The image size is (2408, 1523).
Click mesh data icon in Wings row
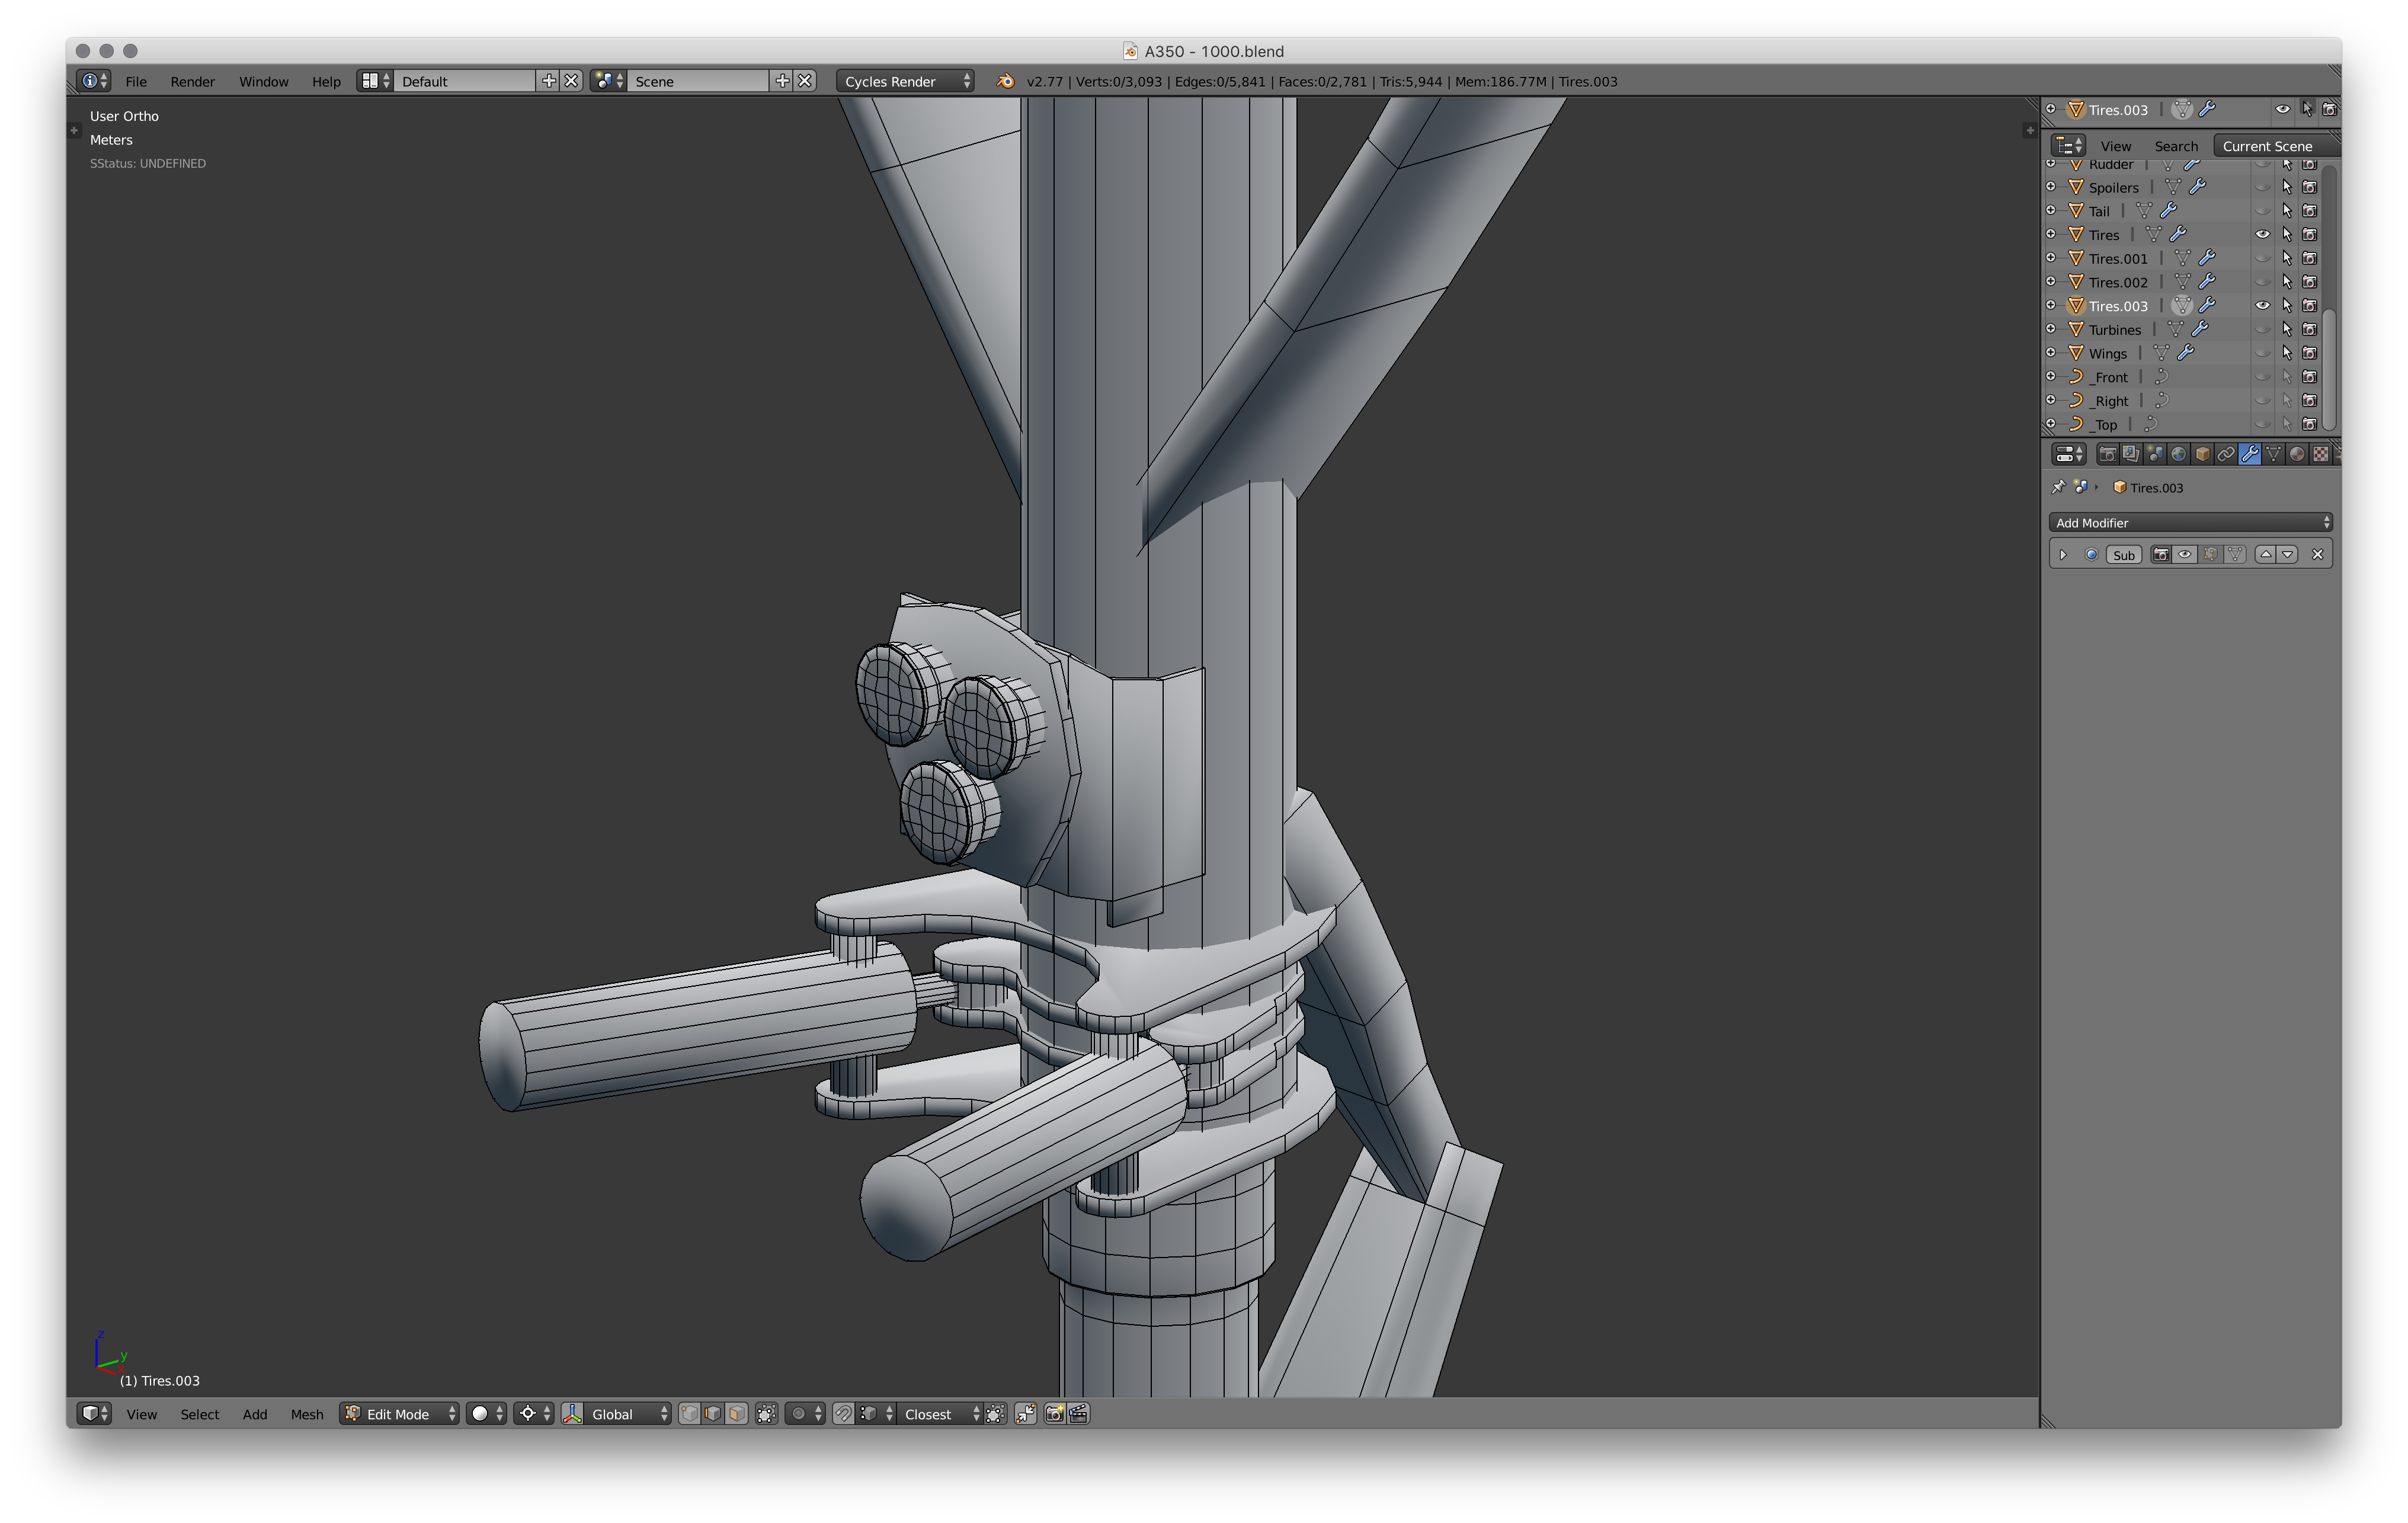[x=2161, y=353]
